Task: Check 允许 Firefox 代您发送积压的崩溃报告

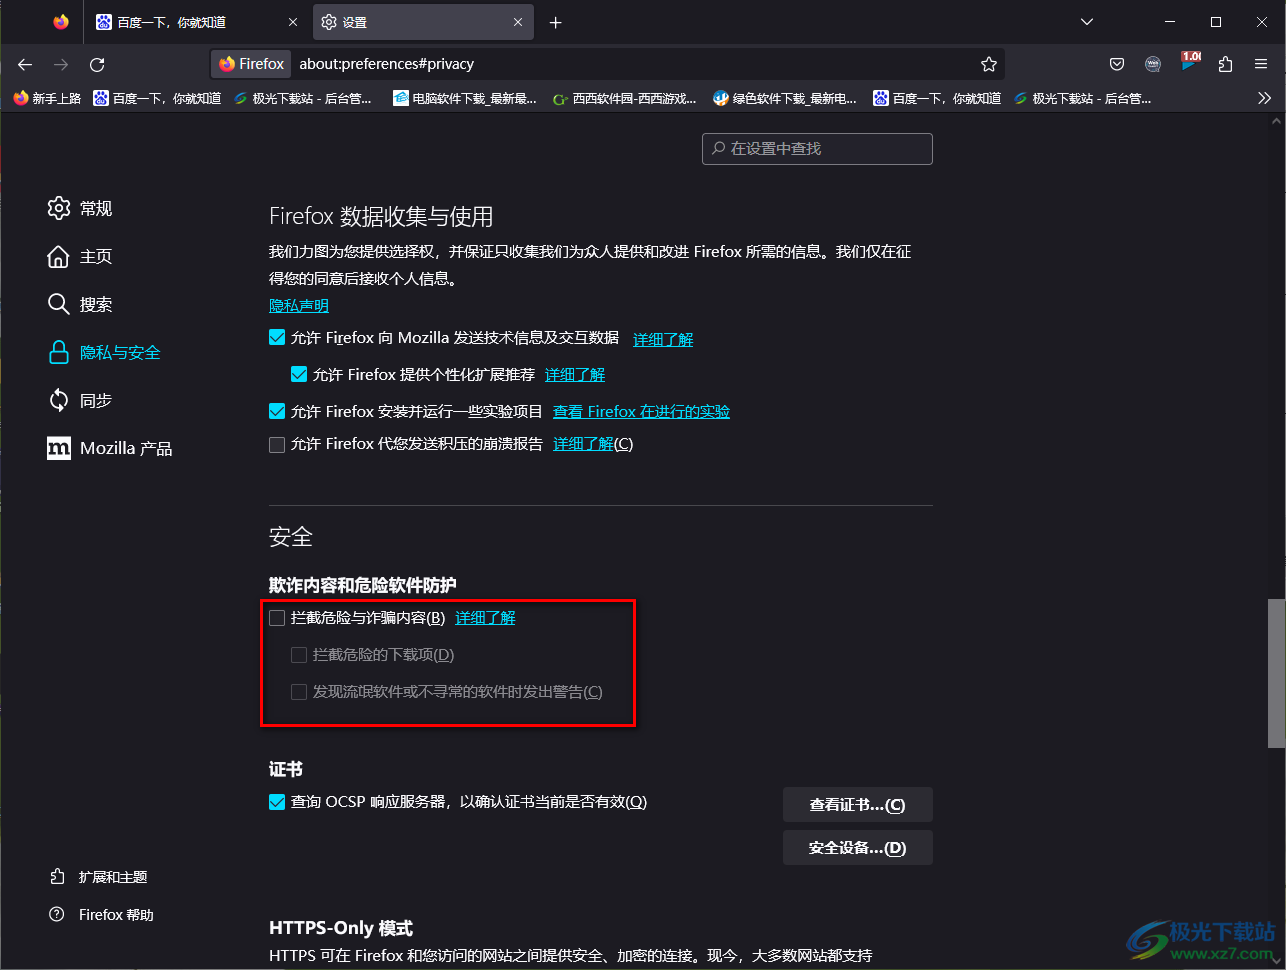Action: pos(277,444)
